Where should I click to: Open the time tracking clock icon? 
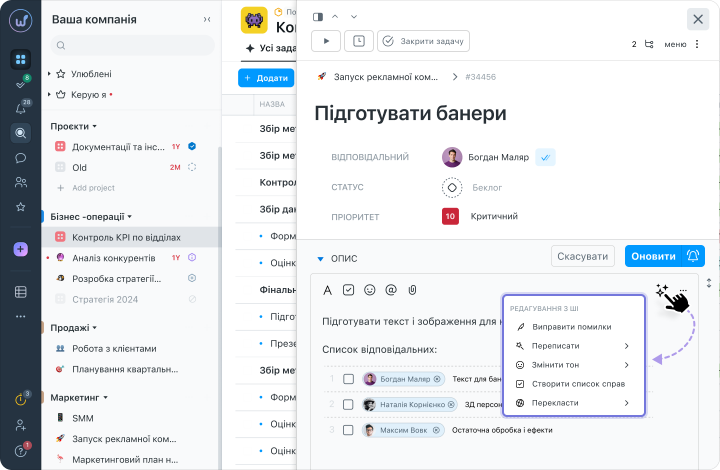point(359,41)
